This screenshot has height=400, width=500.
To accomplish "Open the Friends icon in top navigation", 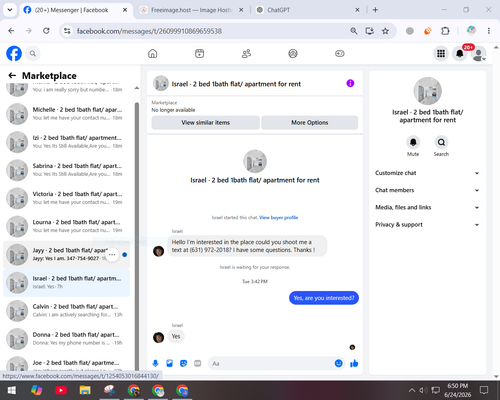I will [246, 53].
